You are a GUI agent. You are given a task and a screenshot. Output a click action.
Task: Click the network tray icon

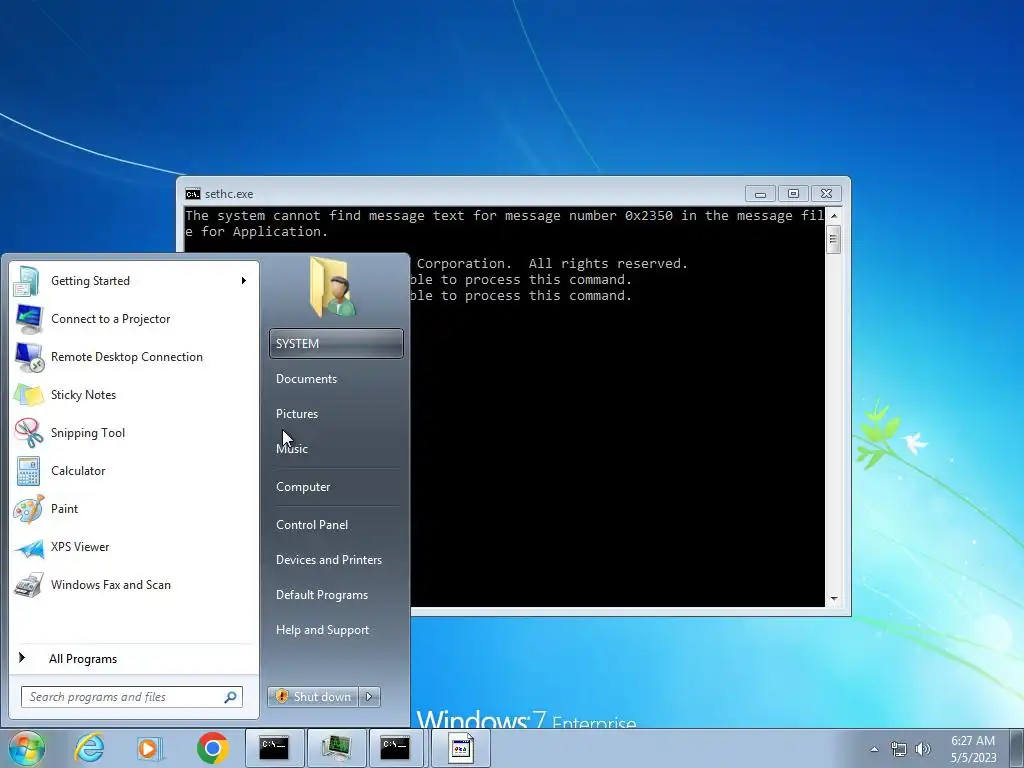coord(899,749)
